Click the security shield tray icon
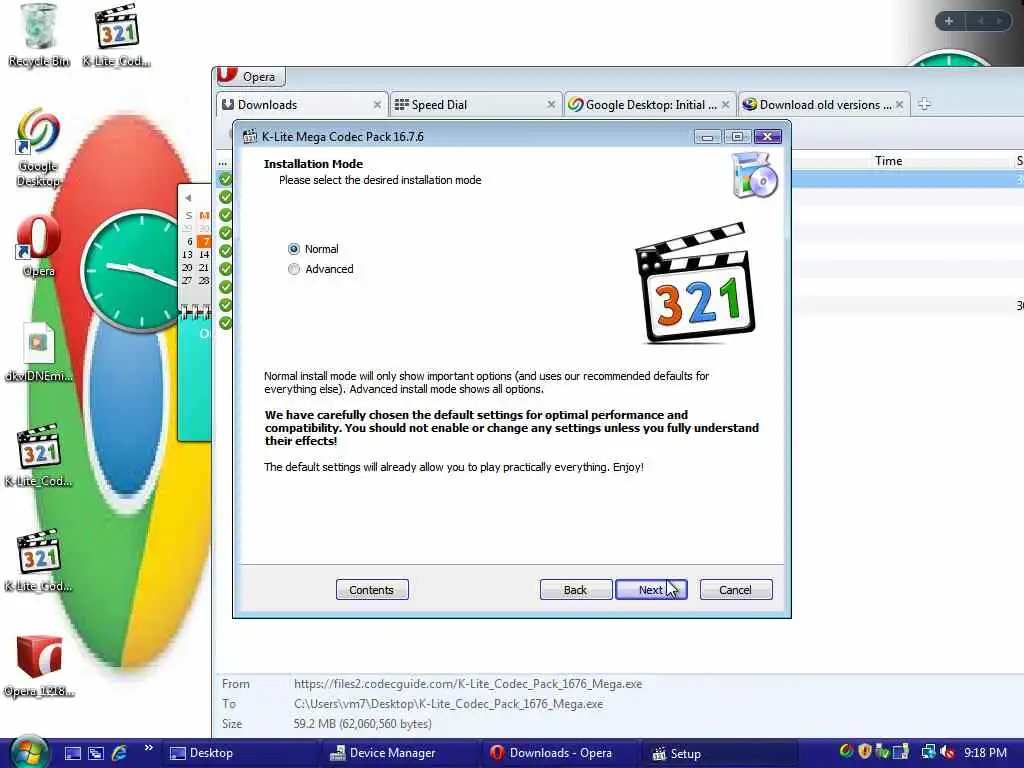Viewport: 1024px width, 768px height. (x=865, y=752)
